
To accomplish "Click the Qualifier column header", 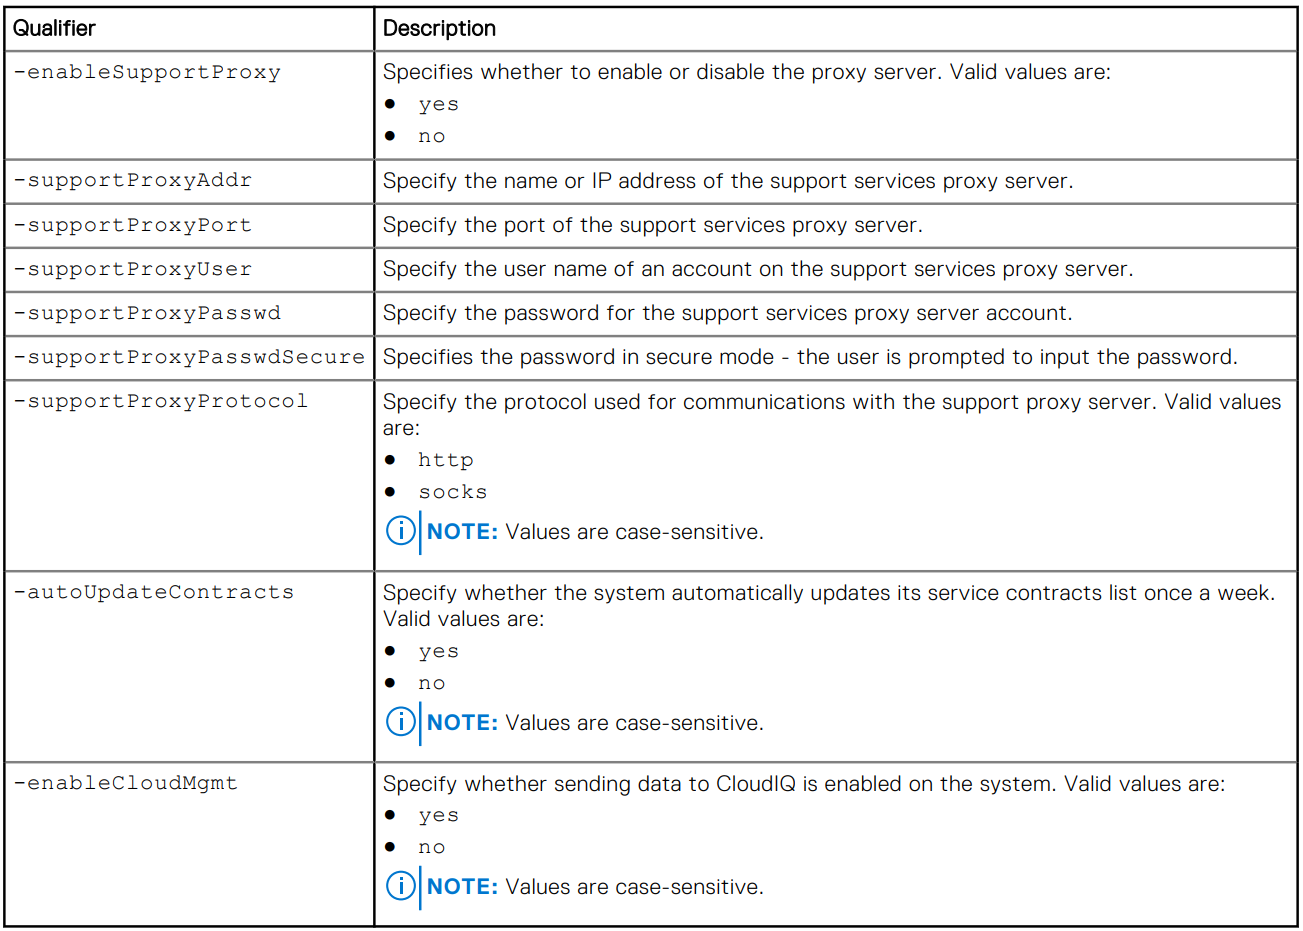I will [x=54, y=28].
